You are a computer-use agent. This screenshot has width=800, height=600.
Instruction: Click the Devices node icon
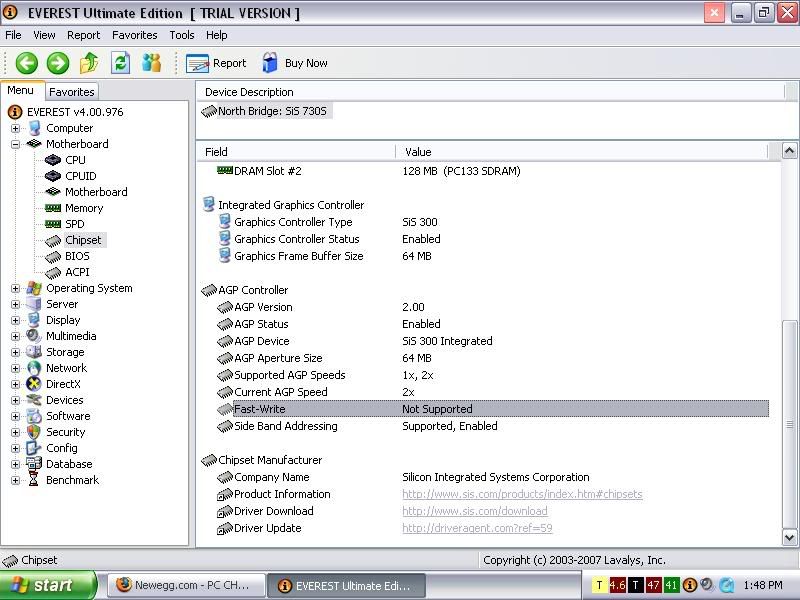(34, 400)
